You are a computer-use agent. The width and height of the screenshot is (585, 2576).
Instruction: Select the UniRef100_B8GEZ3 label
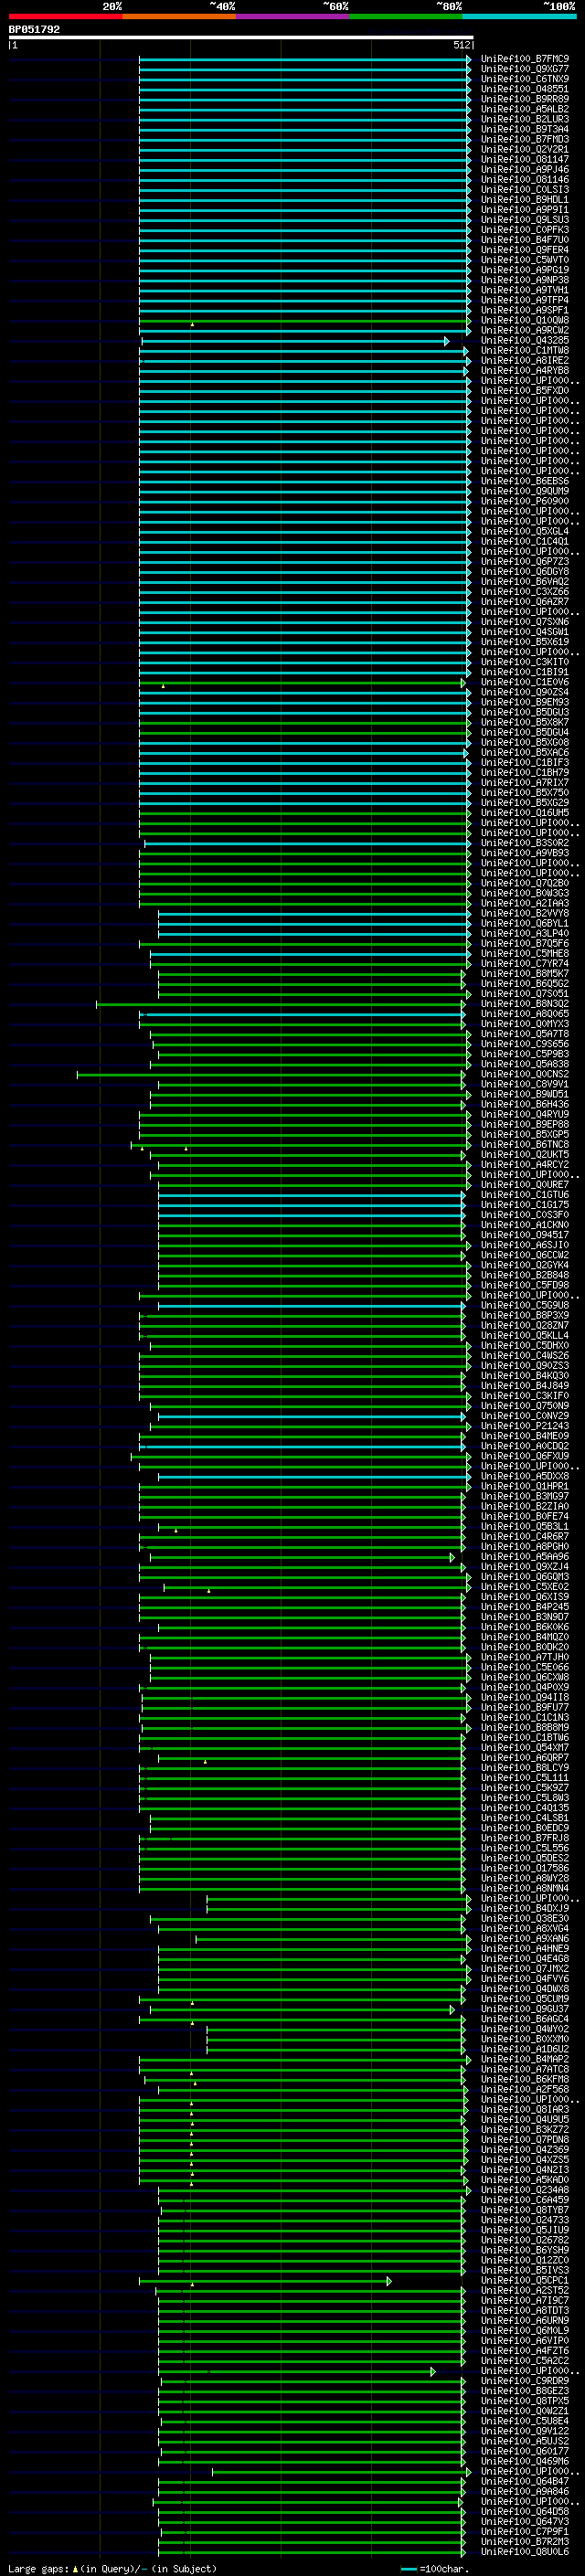[525, 2390]
